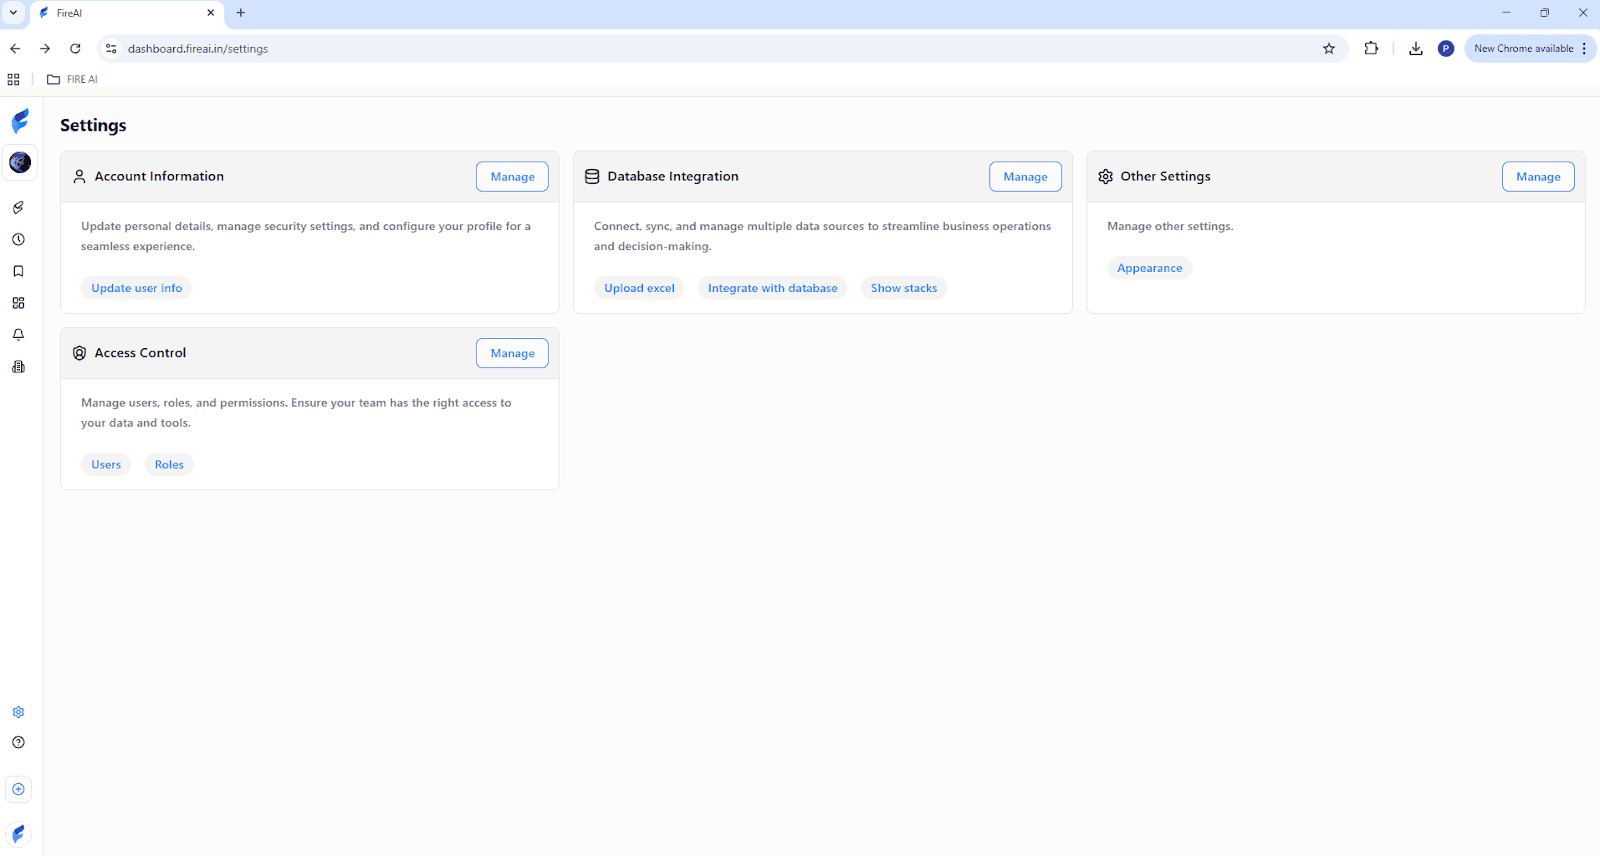Screen dimensions: 1600x856
Task: Open the bookmark icon in sidebar
Action: point(18,271)
